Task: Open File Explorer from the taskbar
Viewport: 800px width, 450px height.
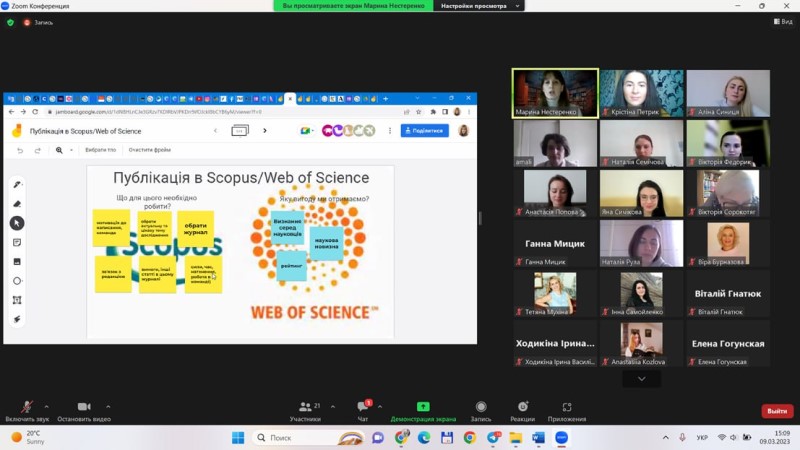Action: (x=515, y=438)
